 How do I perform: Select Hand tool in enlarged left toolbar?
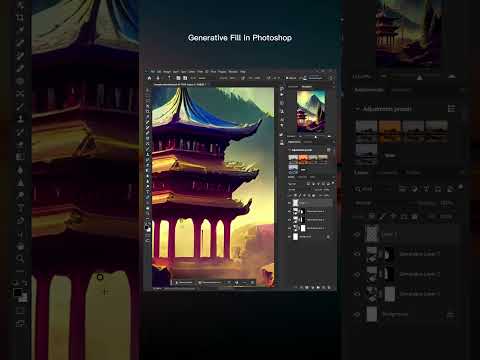click(x=20, y=247)
